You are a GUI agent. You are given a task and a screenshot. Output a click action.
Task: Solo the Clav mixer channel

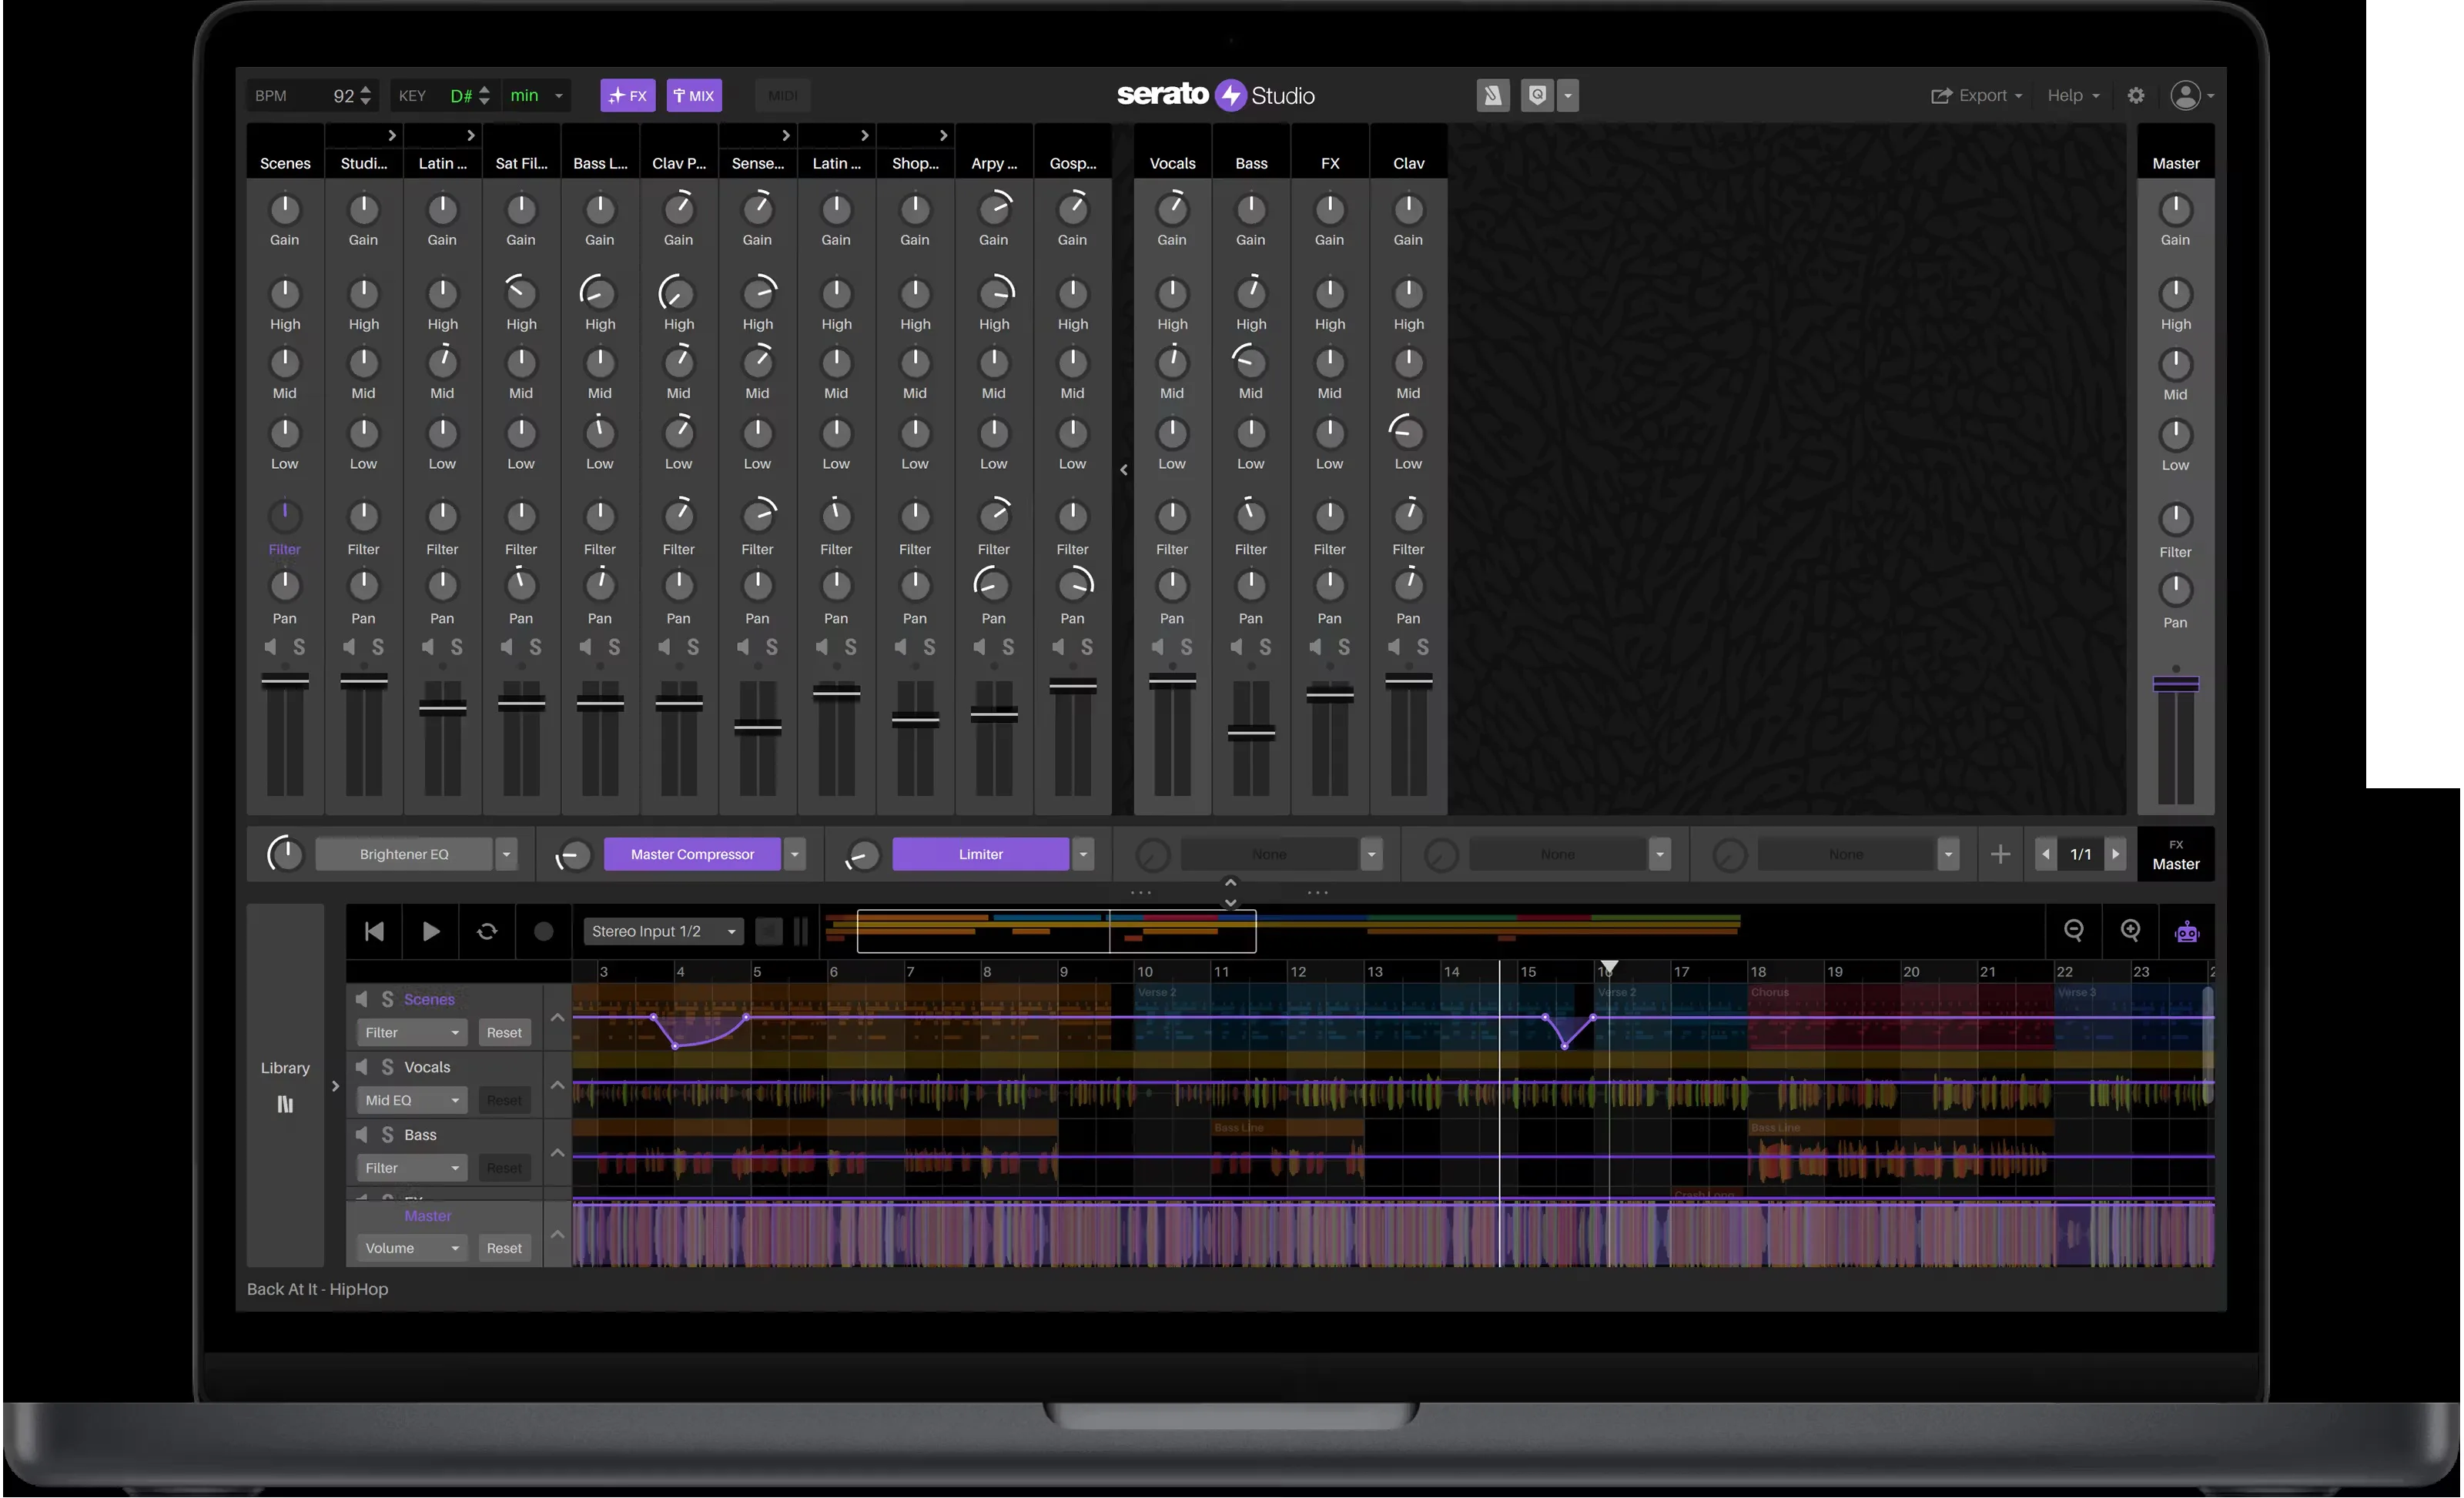click(1423, 648)
